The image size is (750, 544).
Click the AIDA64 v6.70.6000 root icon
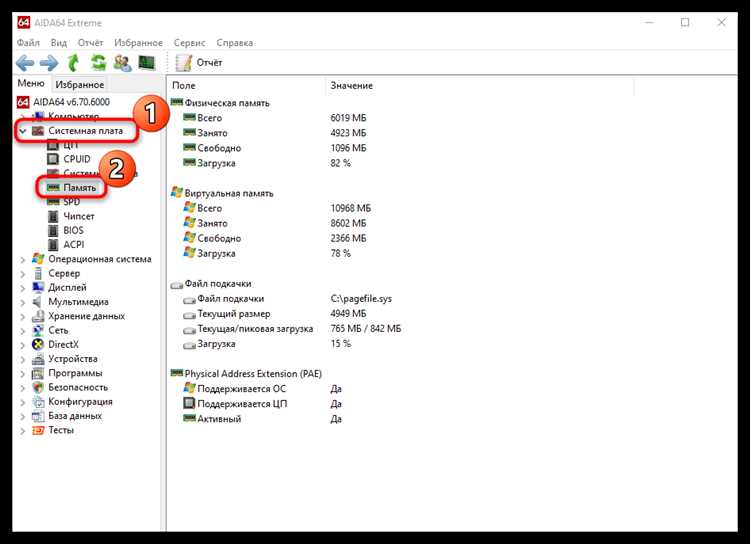(23, 102)
